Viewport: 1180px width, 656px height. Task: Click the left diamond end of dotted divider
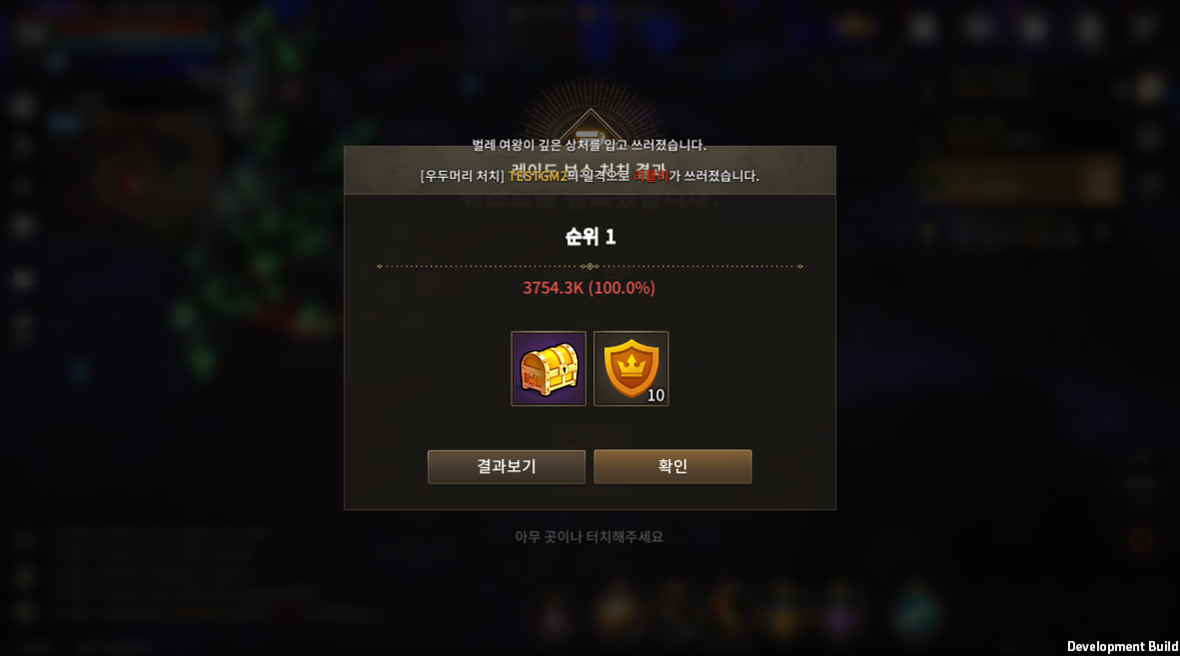(x=379, y=266)
